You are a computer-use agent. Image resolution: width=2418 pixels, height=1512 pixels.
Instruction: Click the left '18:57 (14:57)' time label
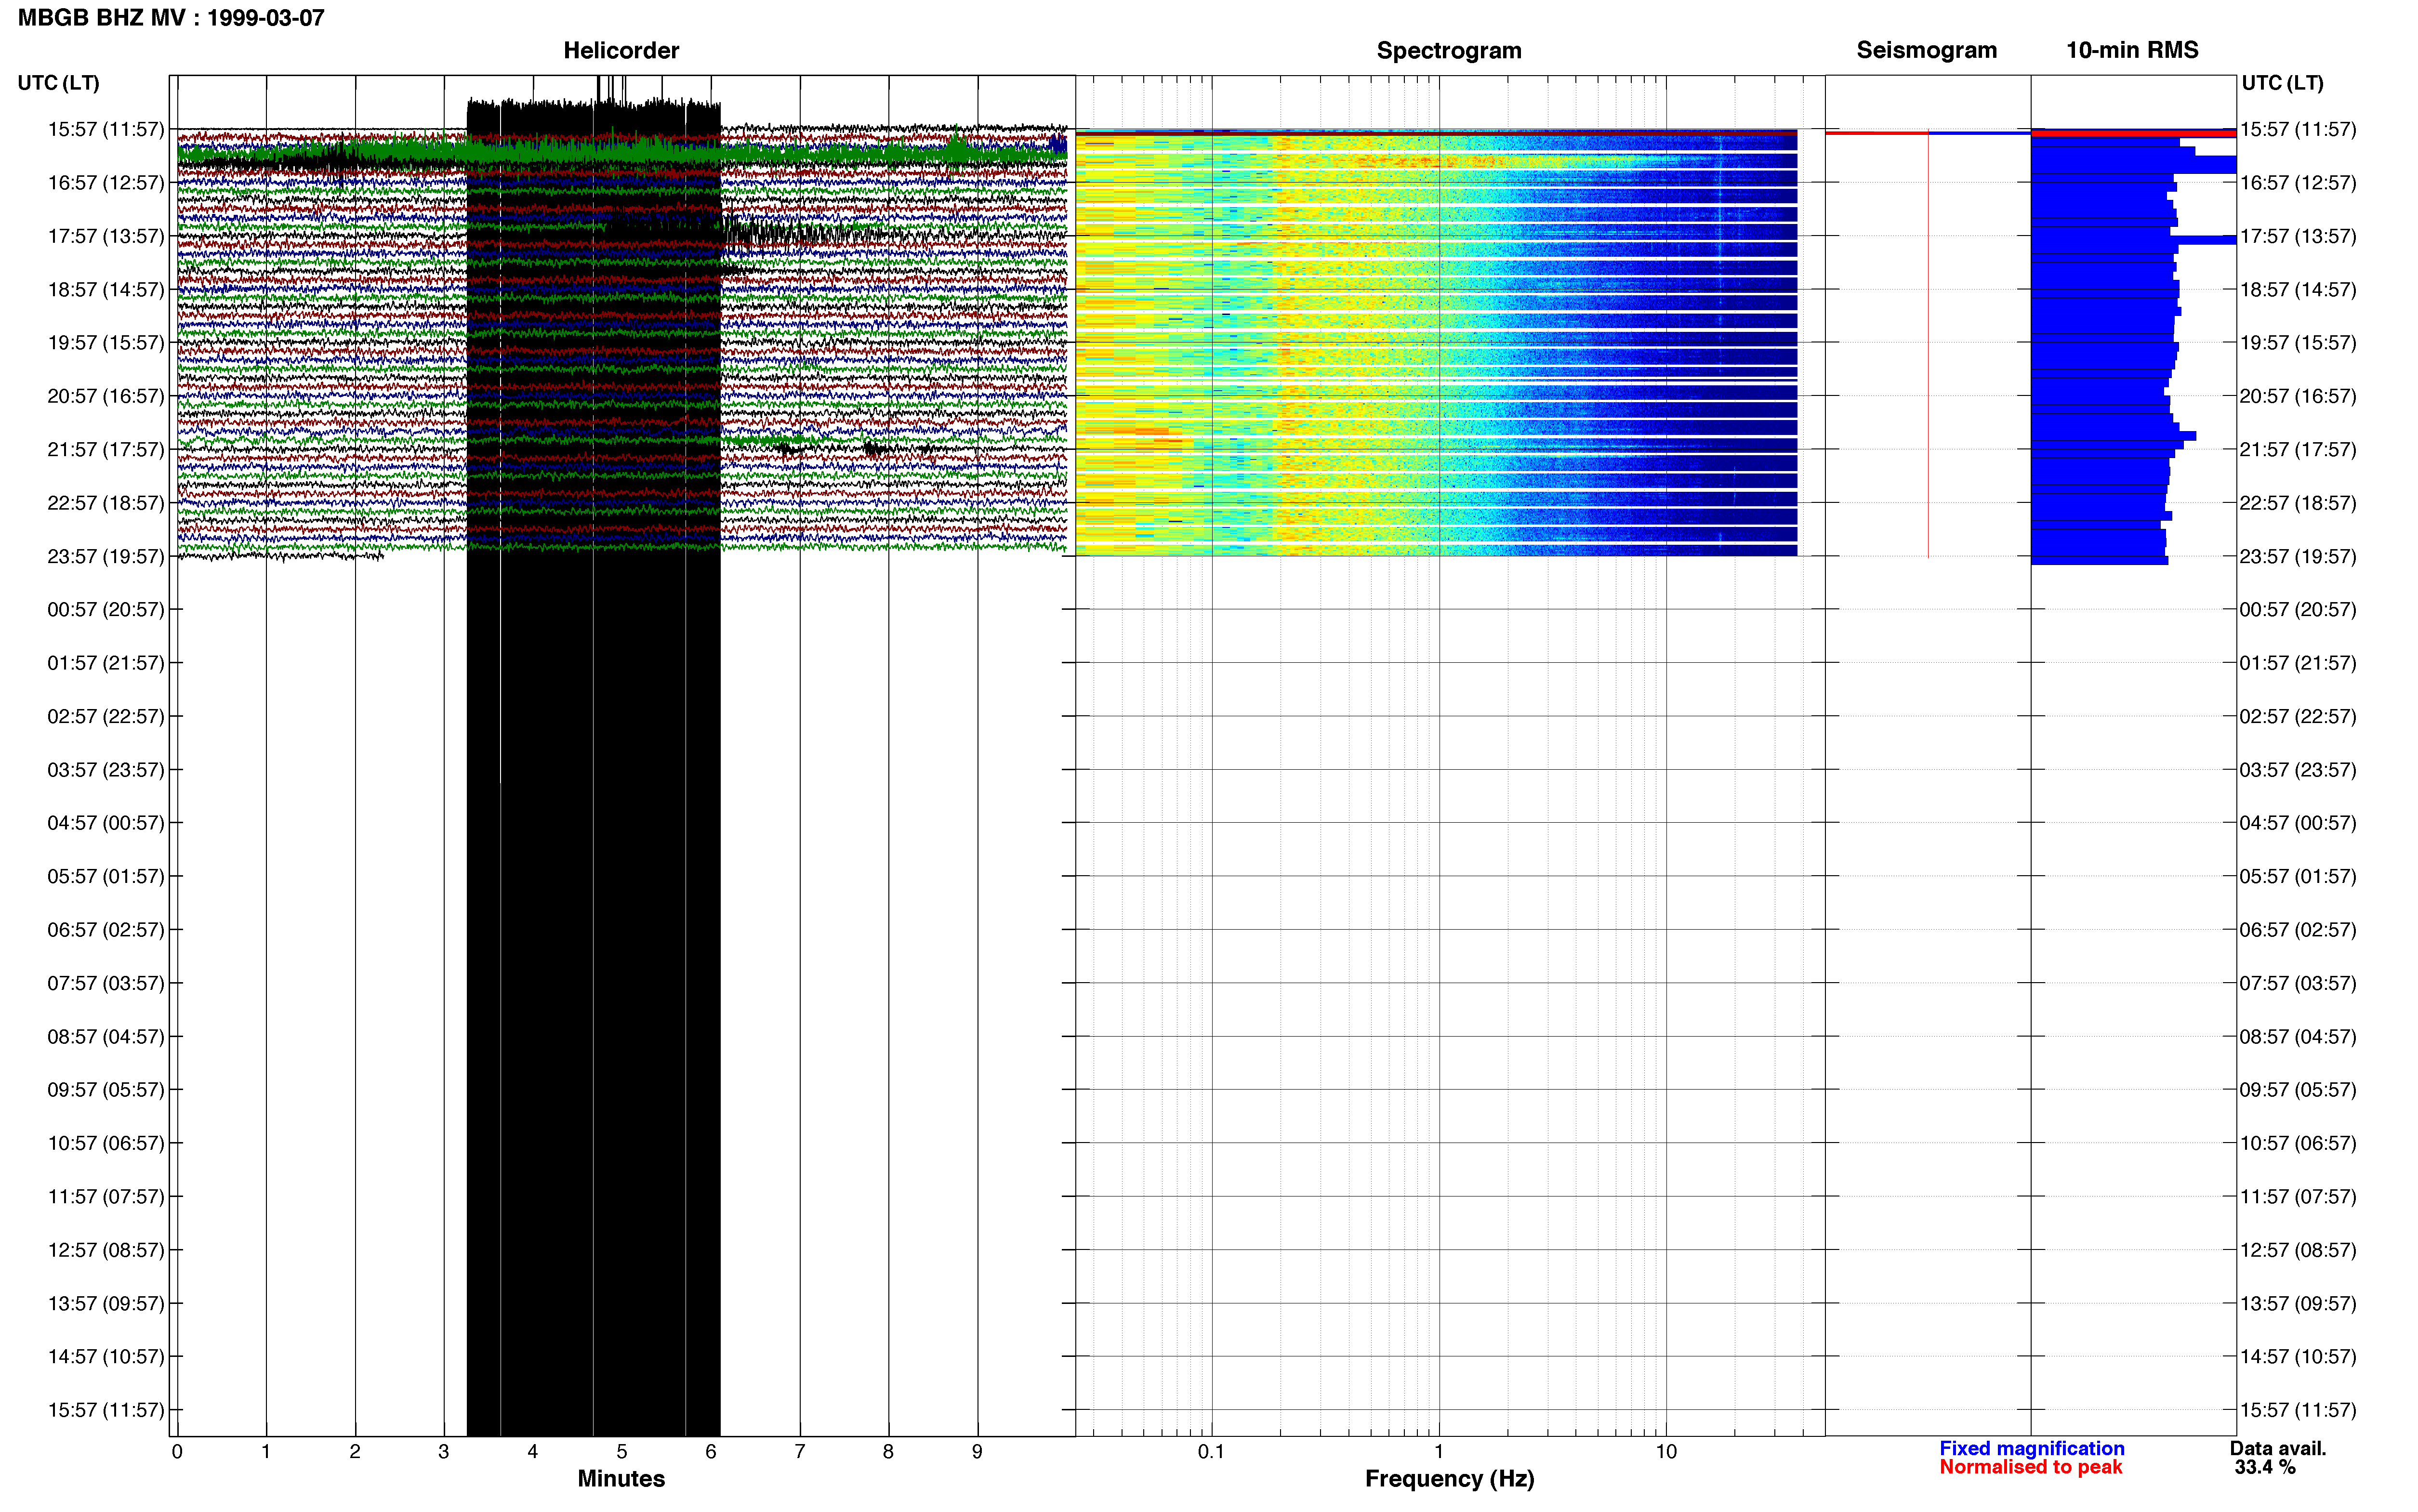105,289
